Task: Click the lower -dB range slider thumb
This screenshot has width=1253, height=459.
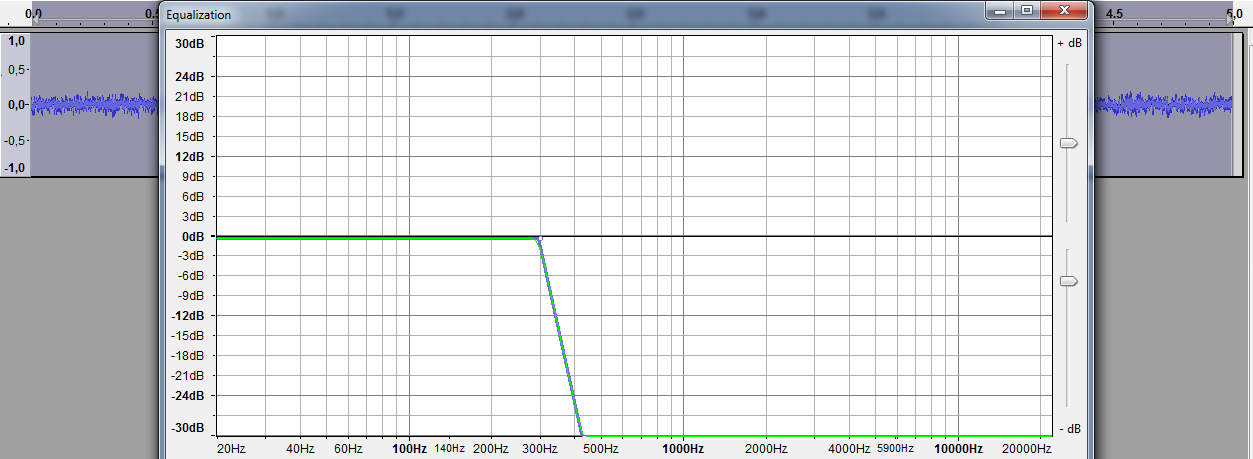Action: tap(1068, 282)
